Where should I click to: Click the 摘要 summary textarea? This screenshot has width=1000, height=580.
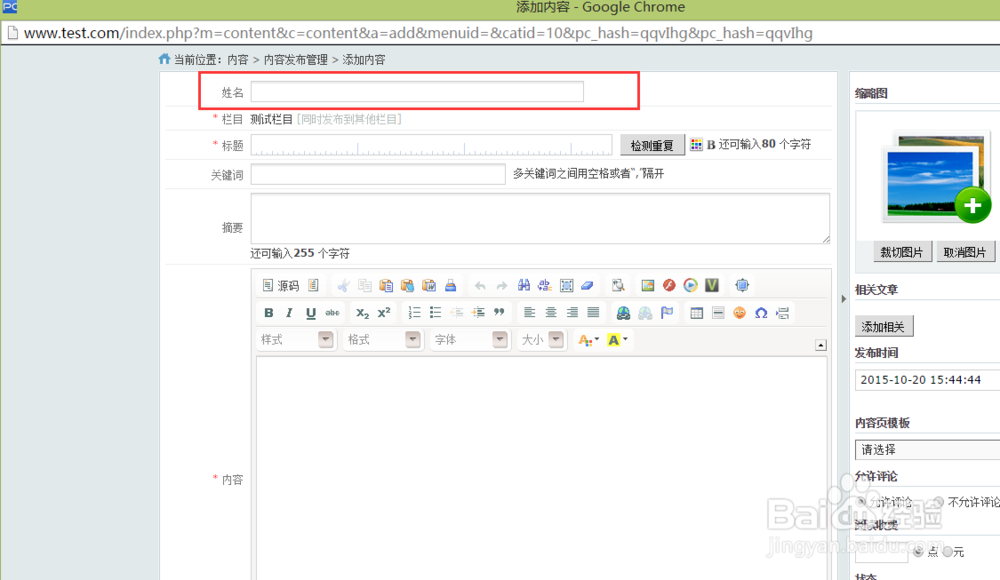point(540,218)
